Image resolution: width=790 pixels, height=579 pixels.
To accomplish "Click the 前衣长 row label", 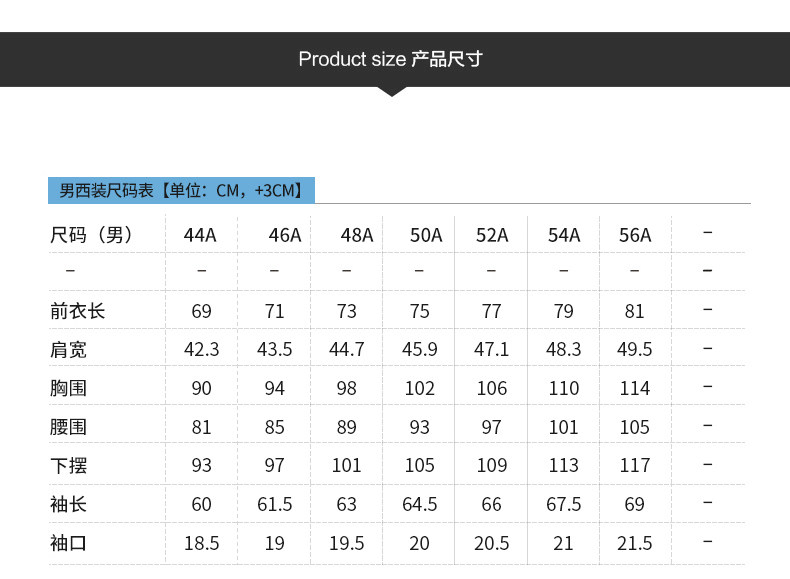I will [78, 311].
